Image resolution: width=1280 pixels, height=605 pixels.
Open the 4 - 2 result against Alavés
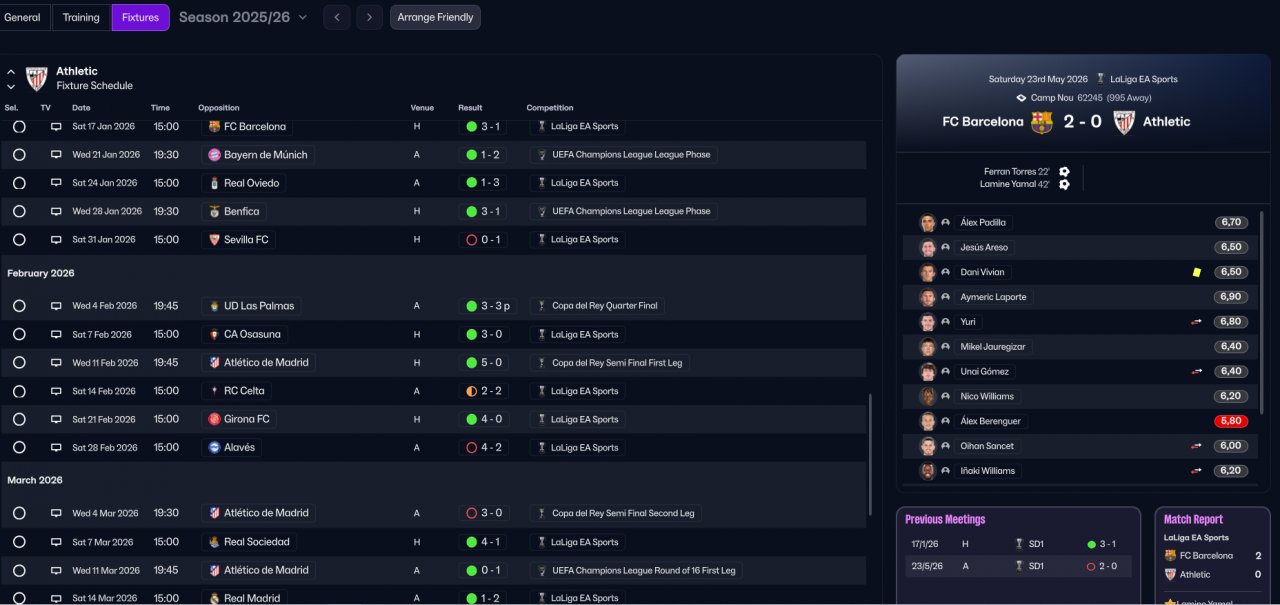click(x=485, y=448)
